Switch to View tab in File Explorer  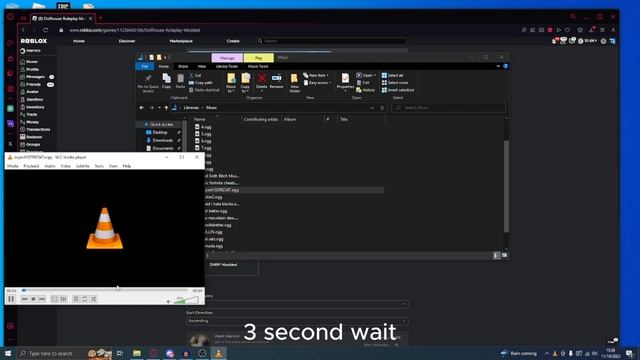coord(202,66)
